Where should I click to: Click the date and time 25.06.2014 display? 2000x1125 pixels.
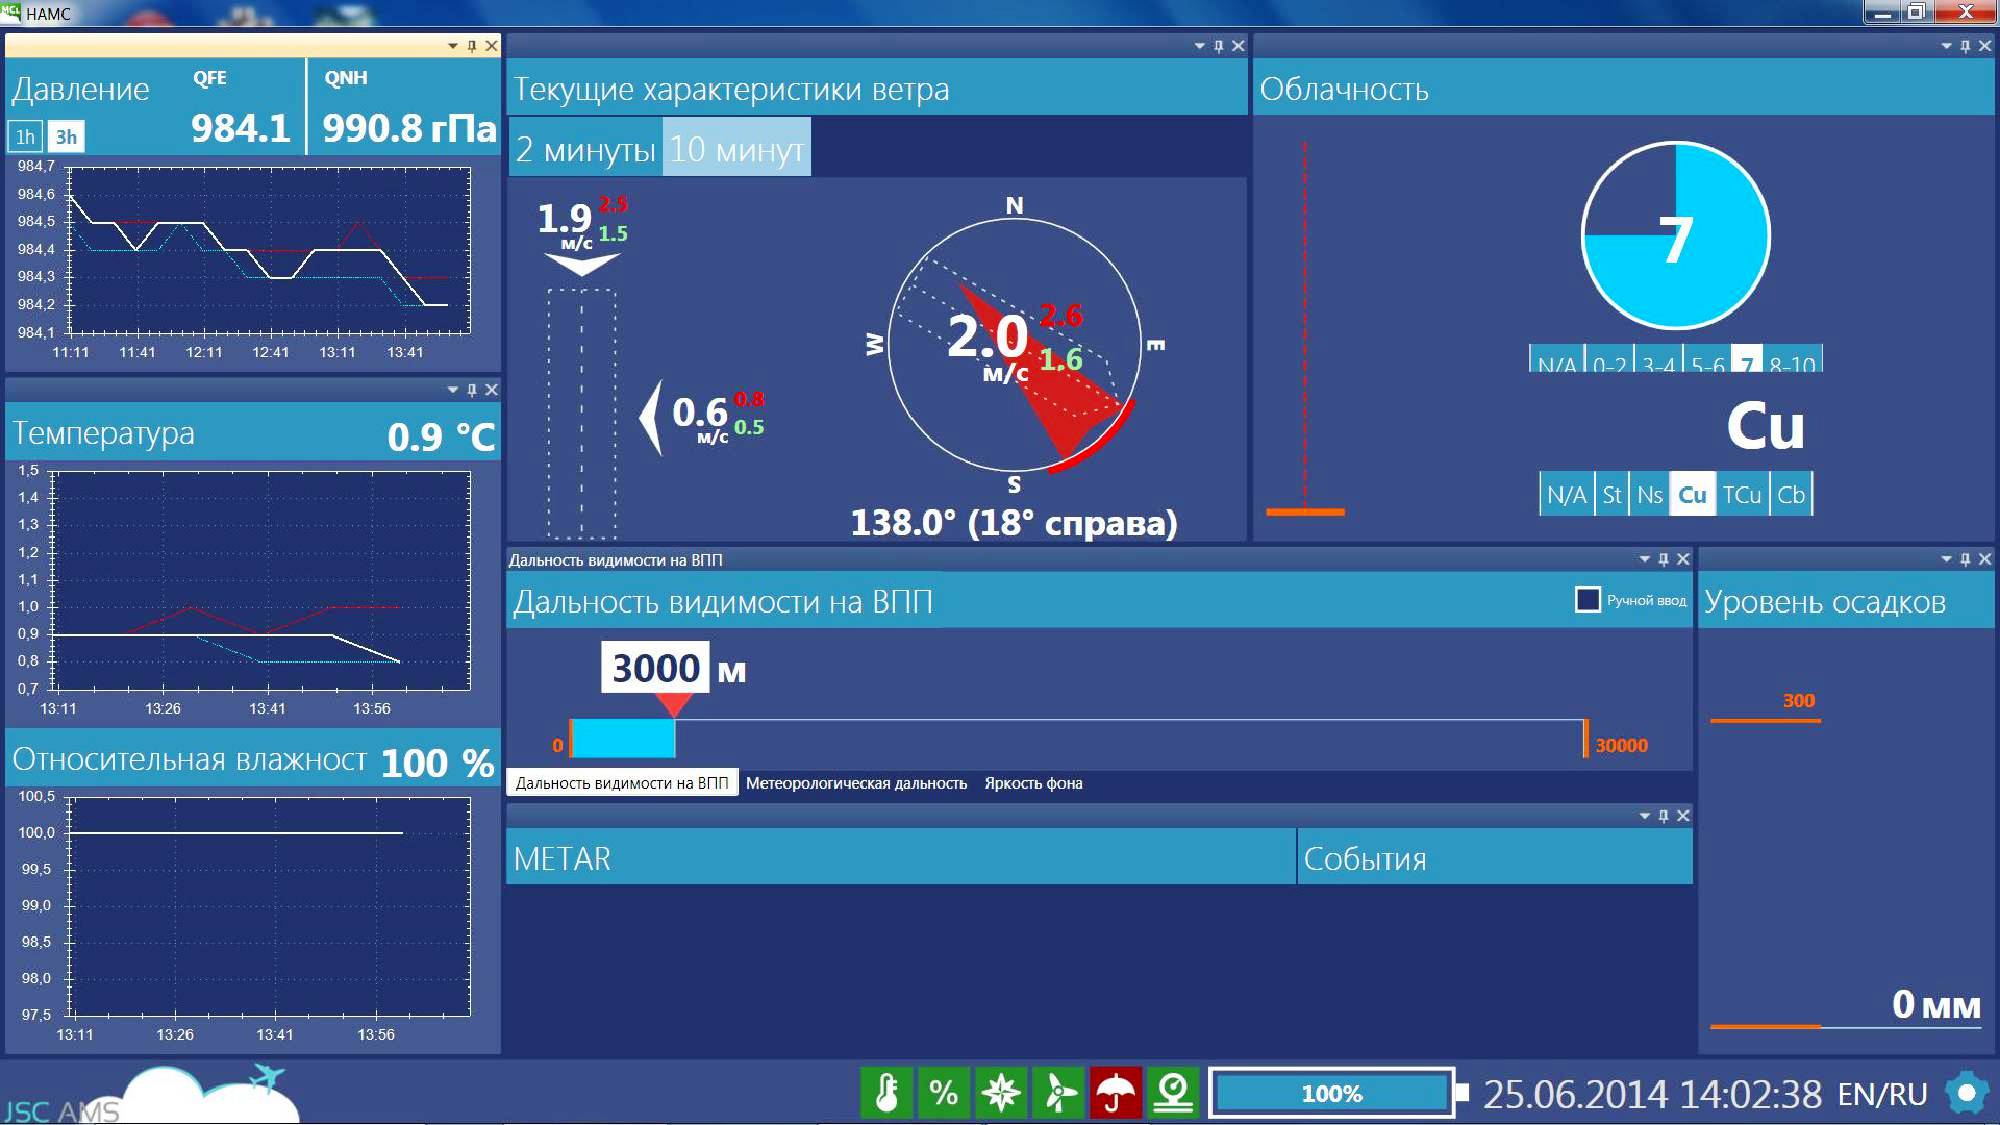(x=1652, y=1094)
